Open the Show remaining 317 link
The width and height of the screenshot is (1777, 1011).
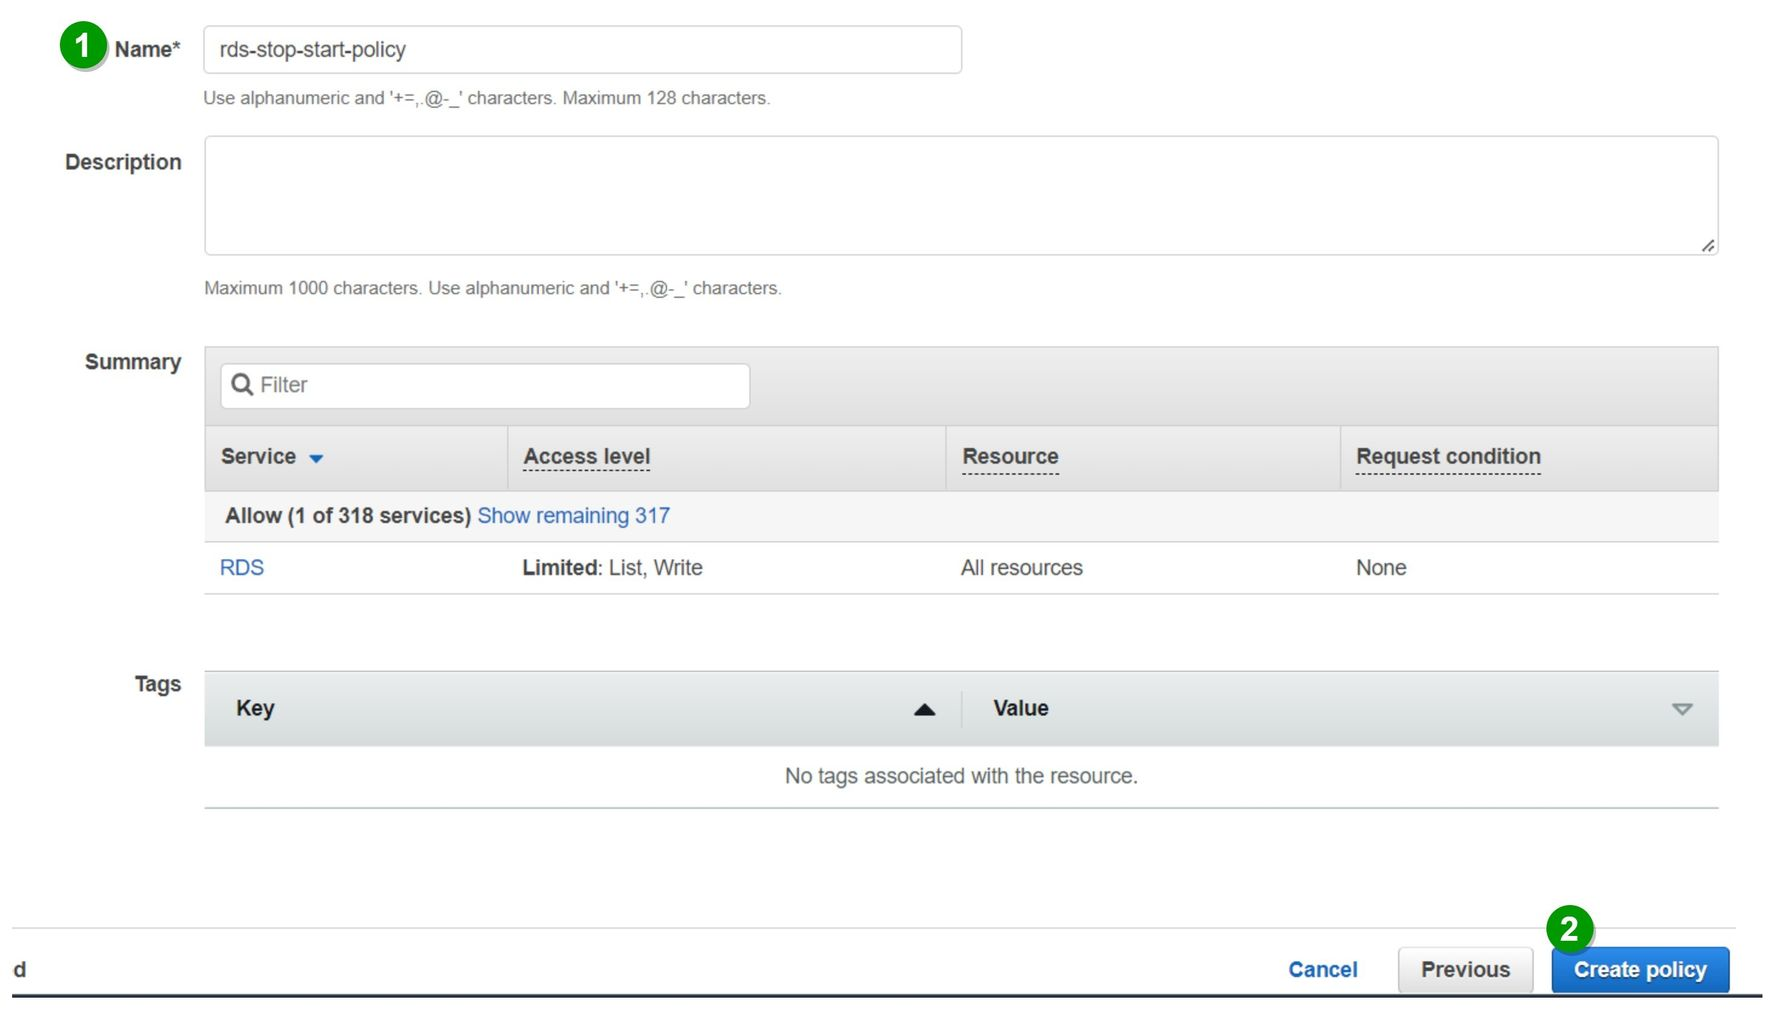(573, 516)
